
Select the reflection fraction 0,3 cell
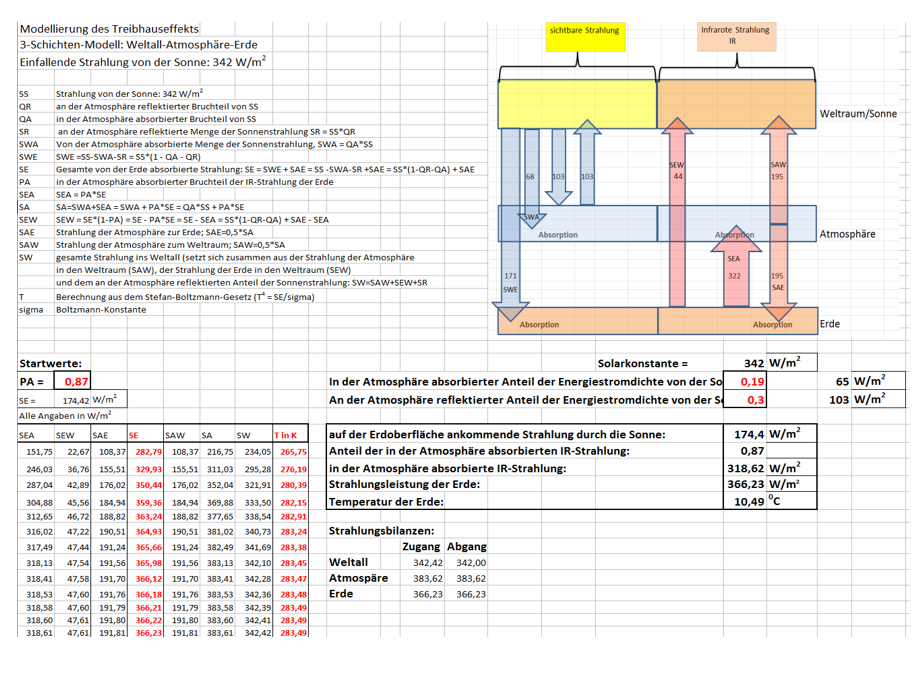click(x=745, y=399)
